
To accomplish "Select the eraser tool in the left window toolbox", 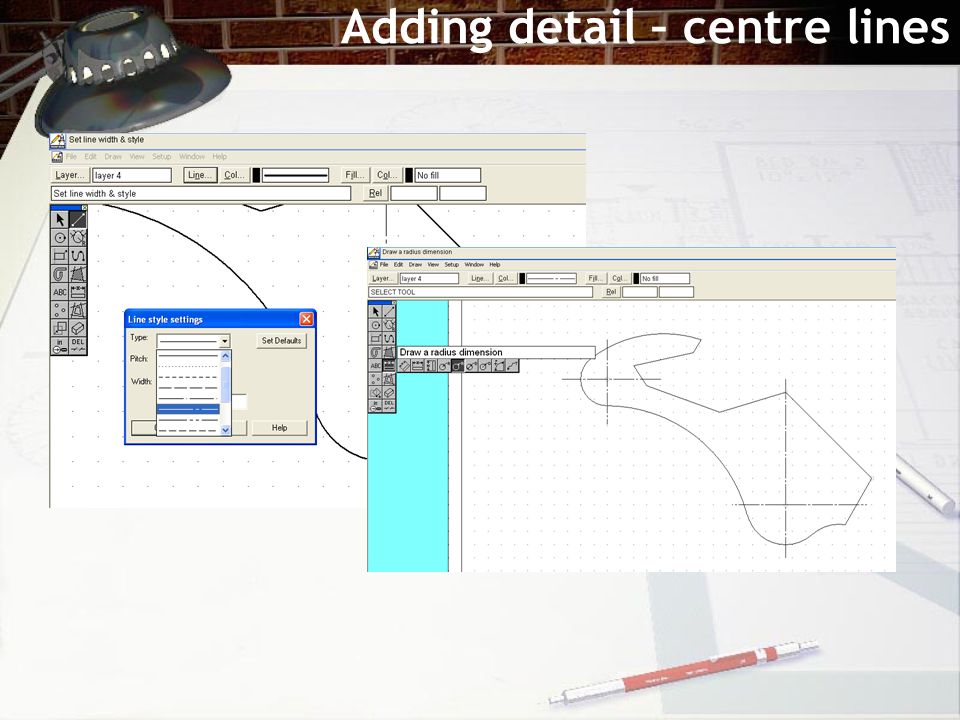I will [78, 328].
